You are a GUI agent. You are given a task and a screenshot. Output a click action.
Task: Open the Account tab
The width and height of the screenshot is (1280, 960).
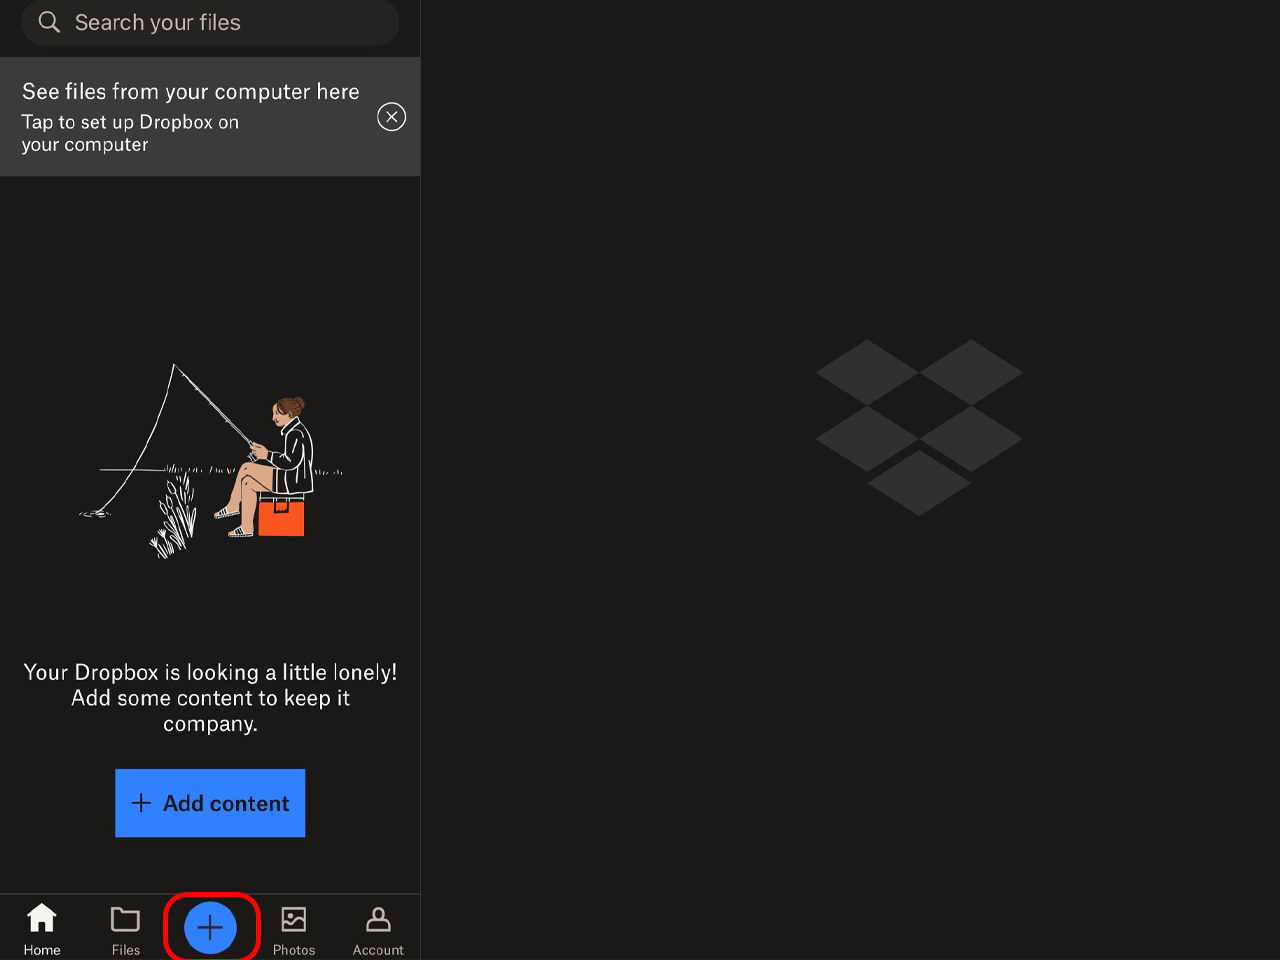tap(378, 929)
